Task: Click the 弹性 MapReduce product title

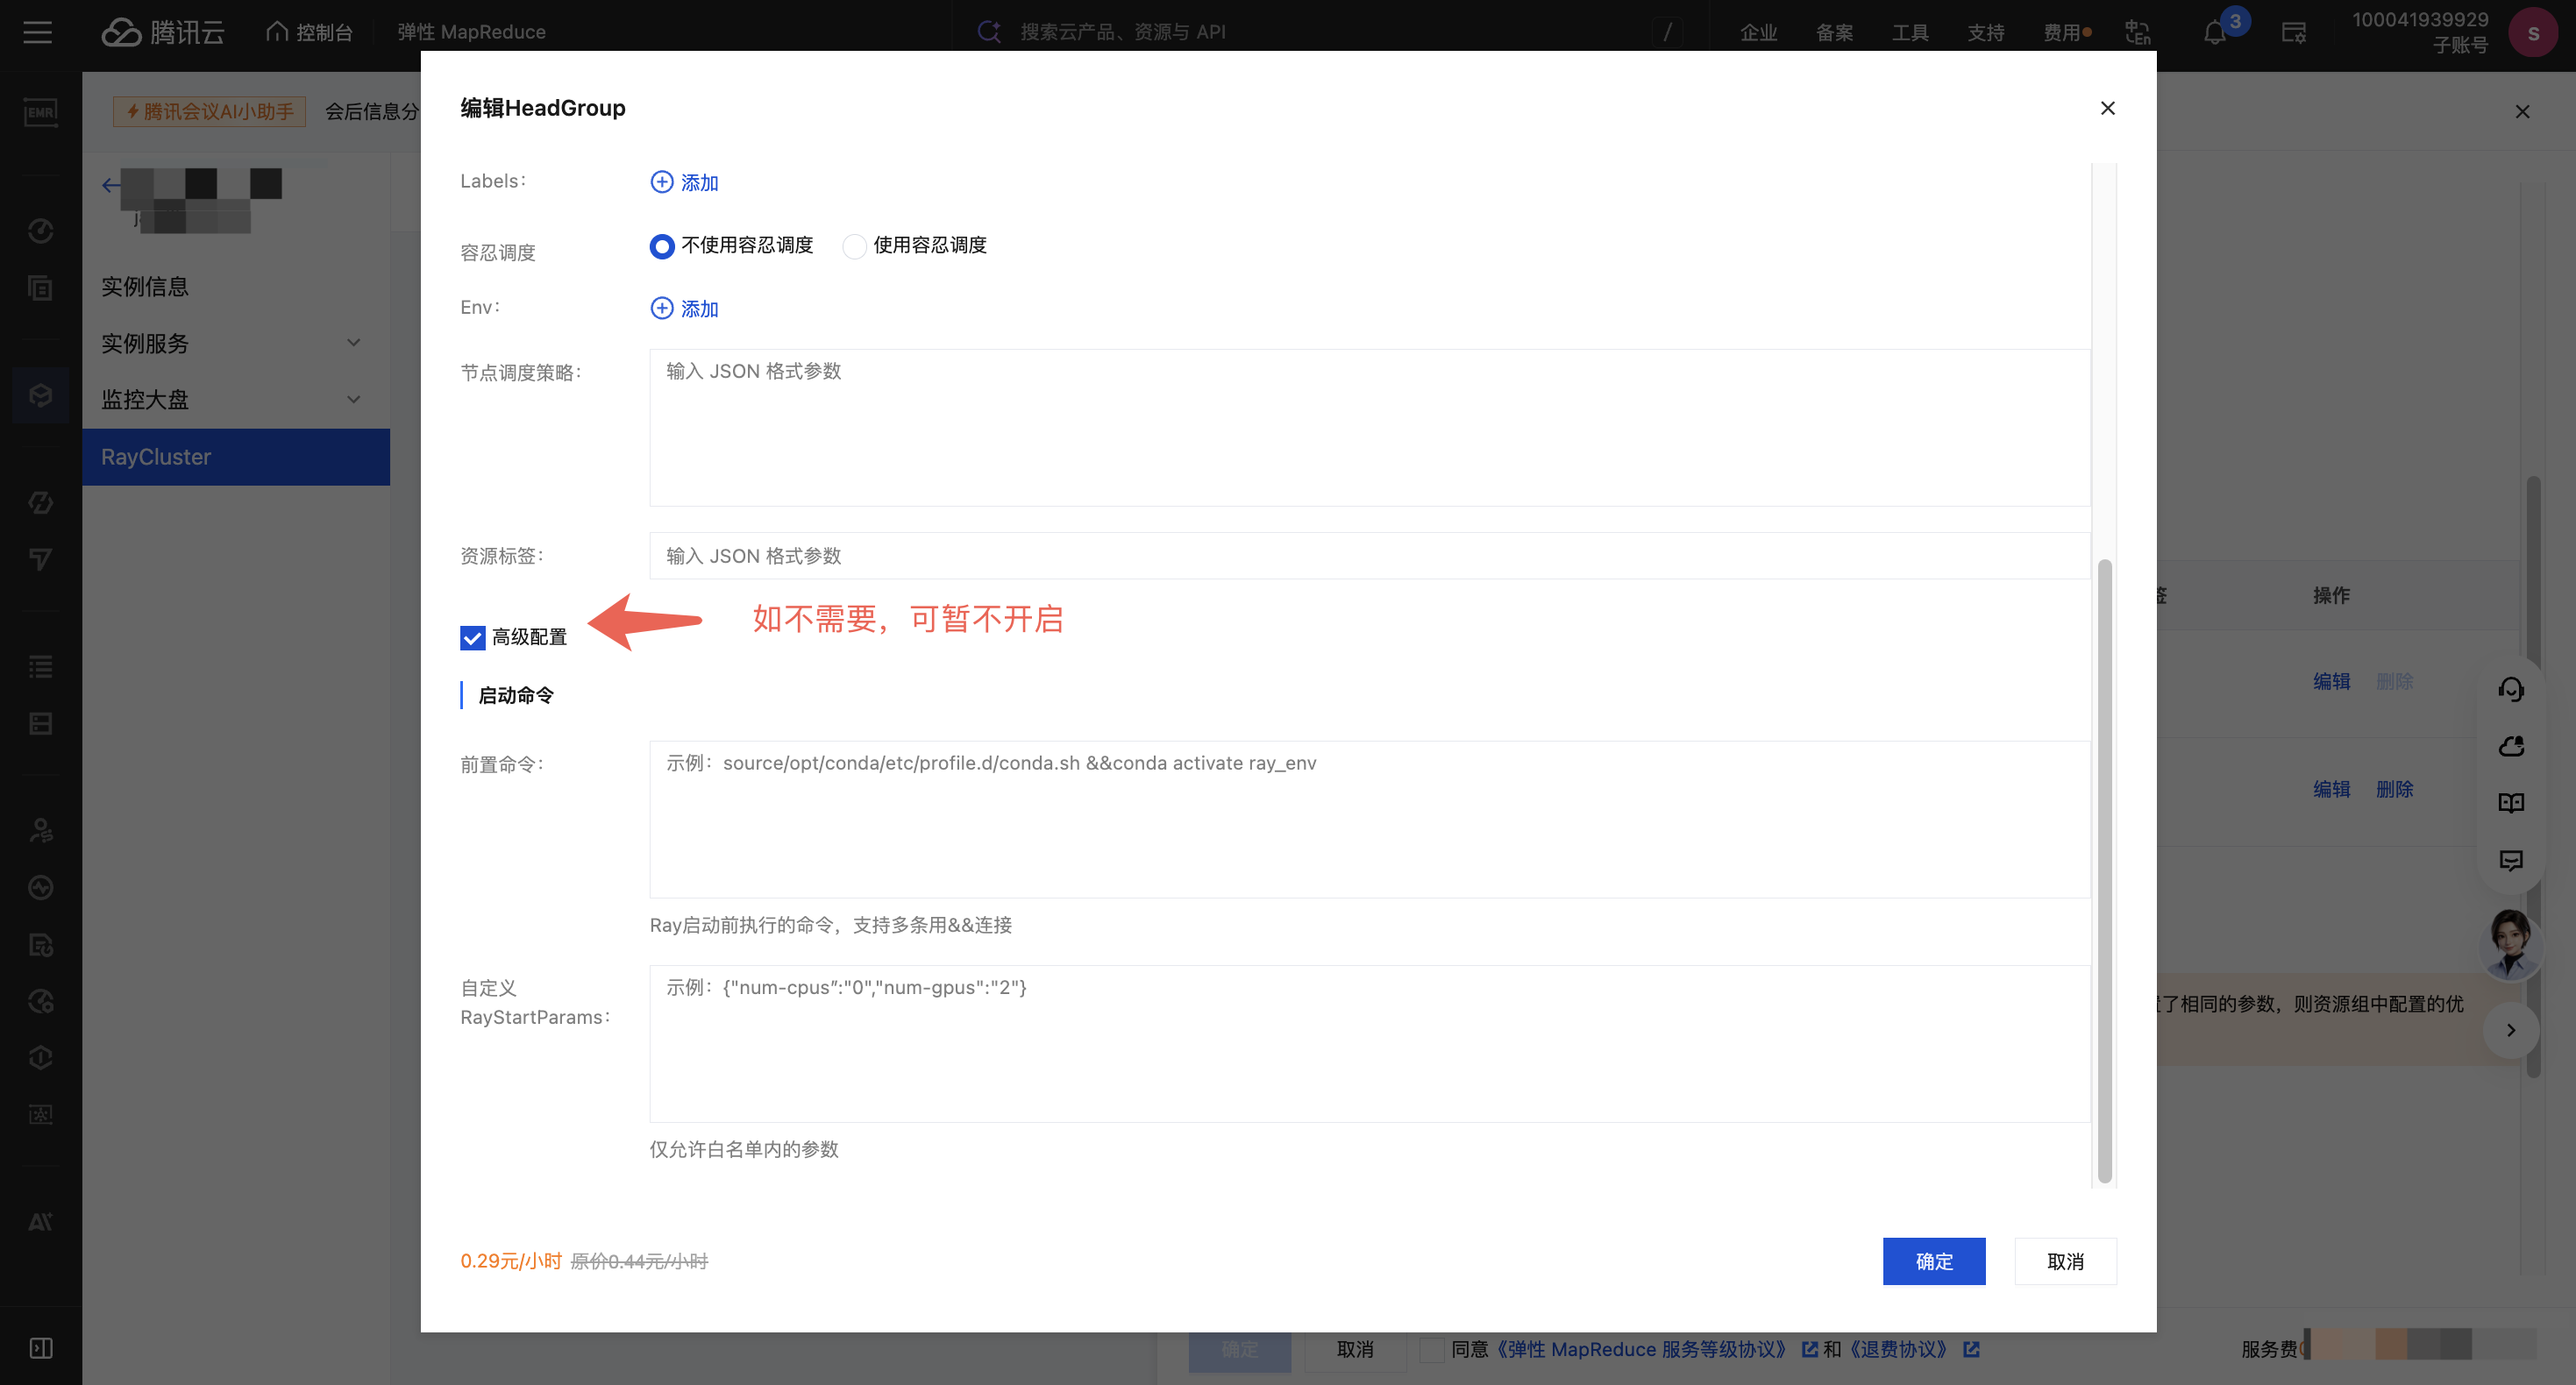Action: pos(471,32)
